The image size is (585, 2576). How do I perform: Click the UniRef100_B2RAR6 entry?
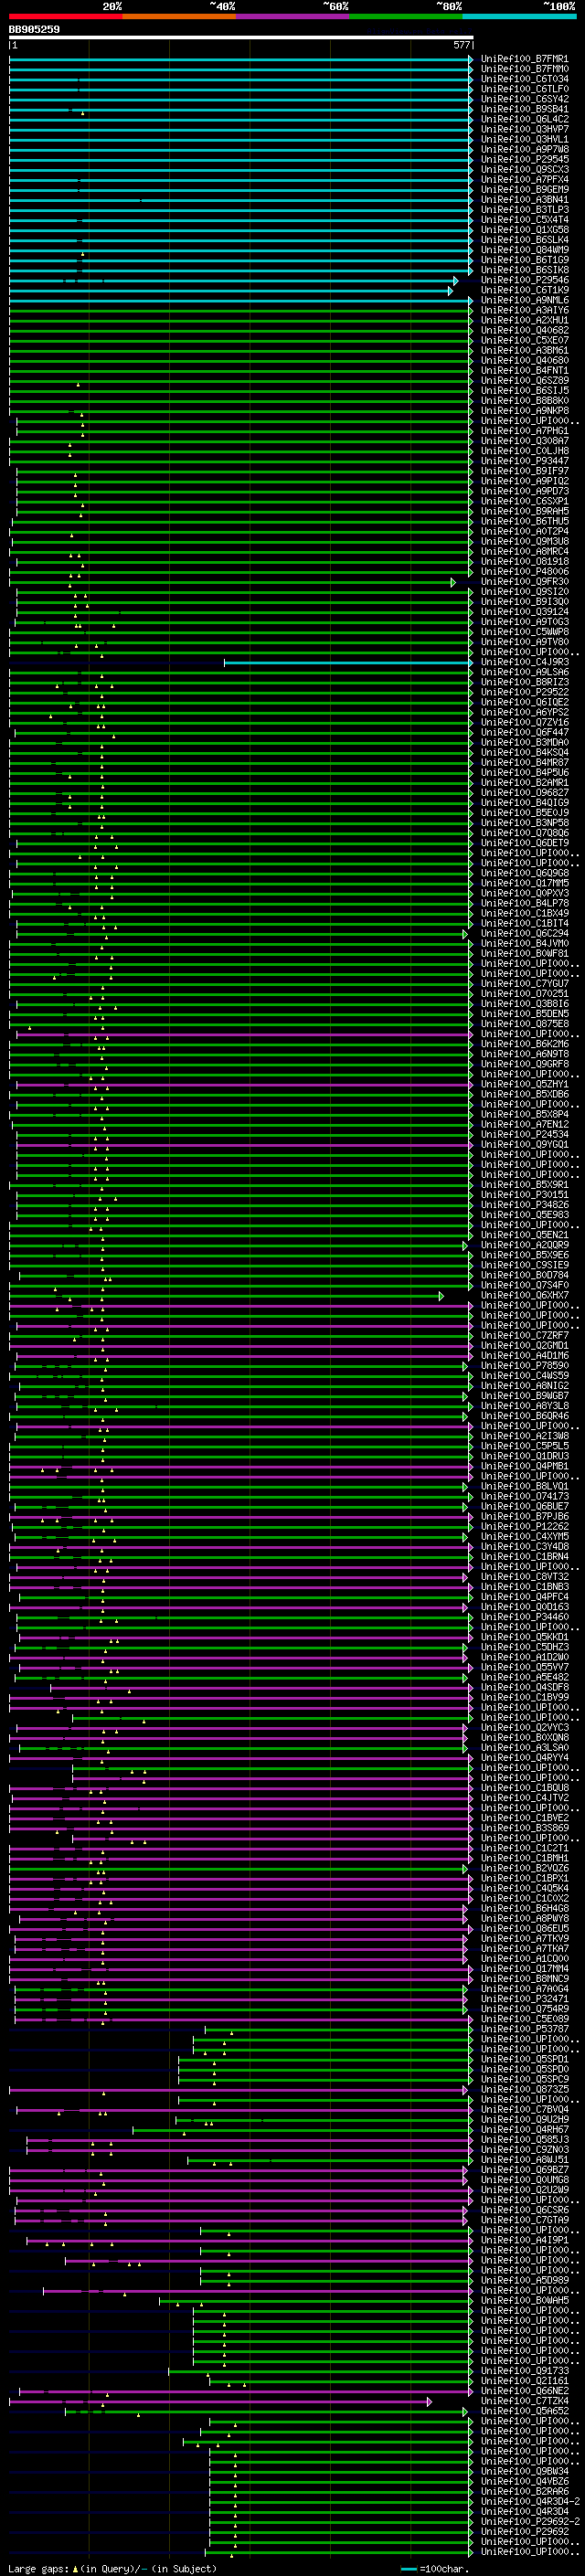[524, 2491]
